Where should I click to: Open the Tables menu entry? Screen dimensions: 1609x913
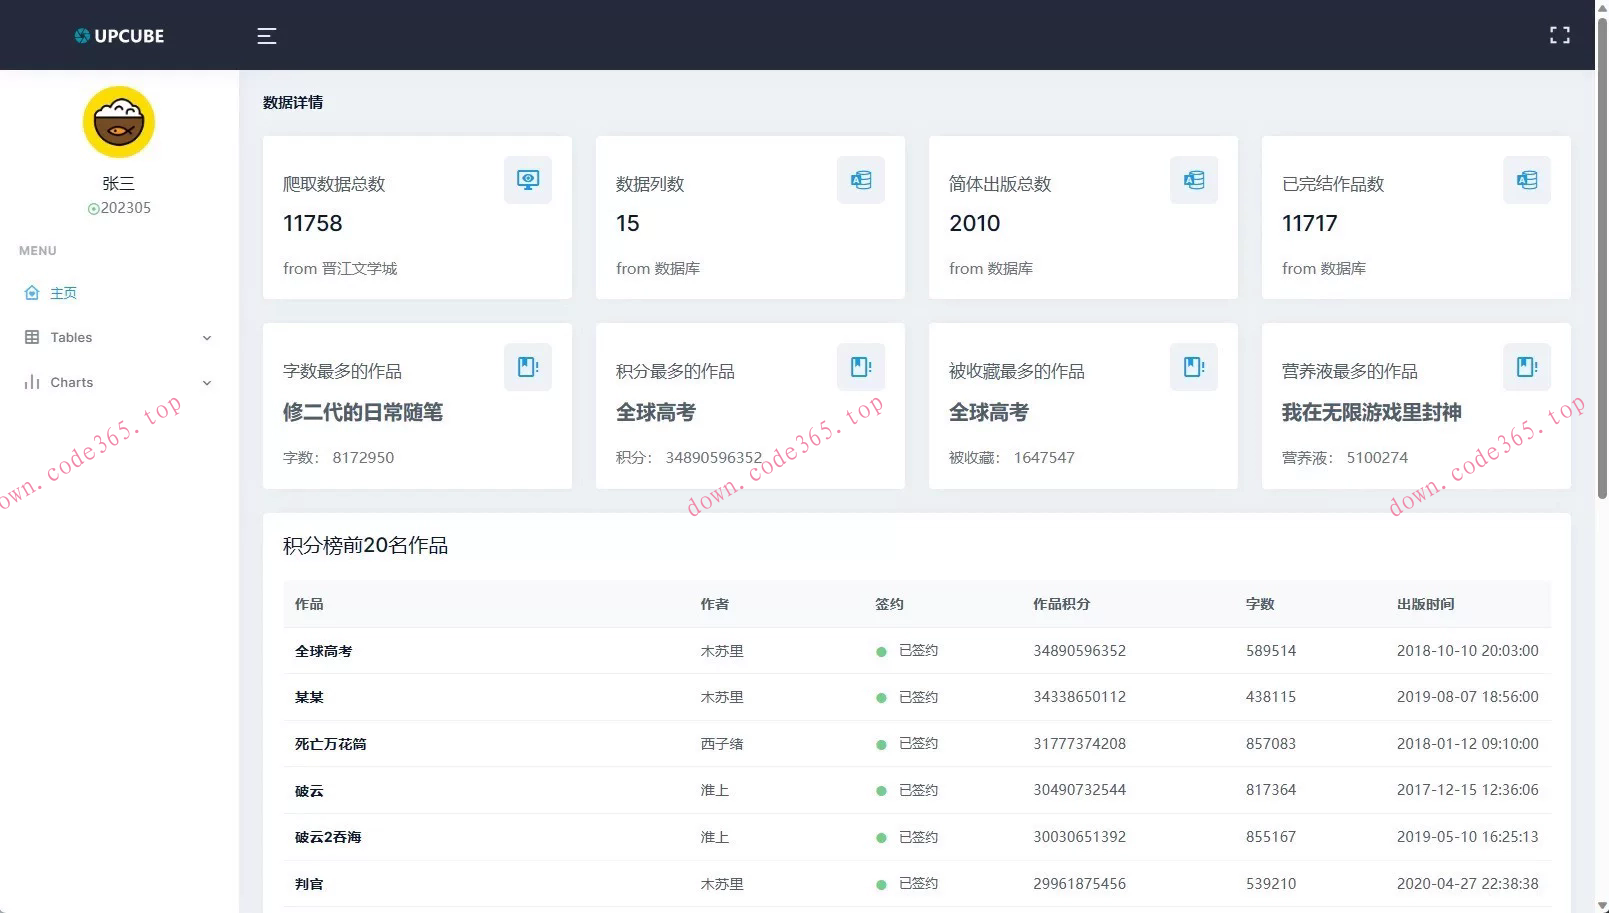[71, 337]
